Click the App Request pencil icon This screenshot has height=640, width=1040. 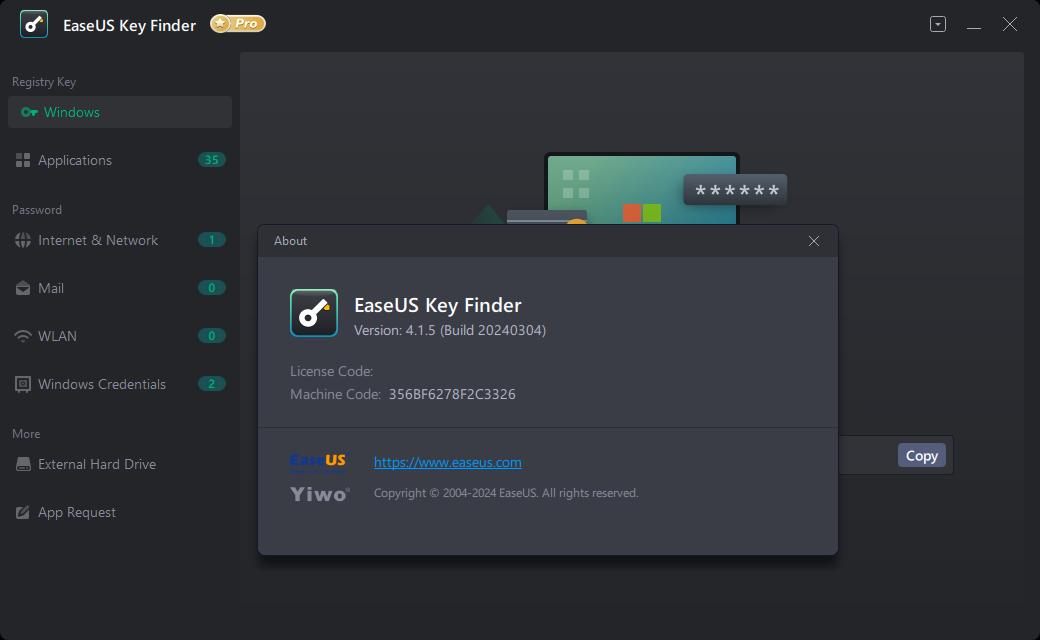point(23,512)
